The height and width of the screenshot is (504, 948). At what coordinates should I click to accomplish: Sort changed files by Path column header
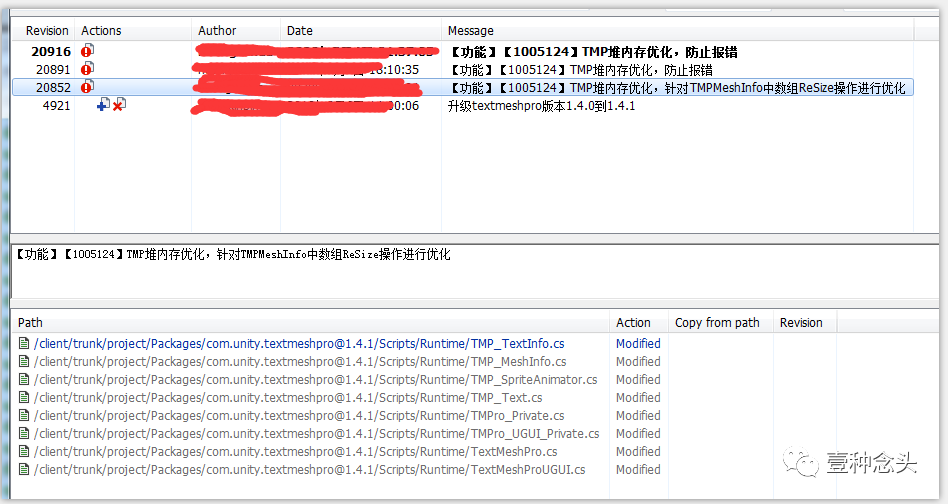pyautogui.click(x=311, y=323)
